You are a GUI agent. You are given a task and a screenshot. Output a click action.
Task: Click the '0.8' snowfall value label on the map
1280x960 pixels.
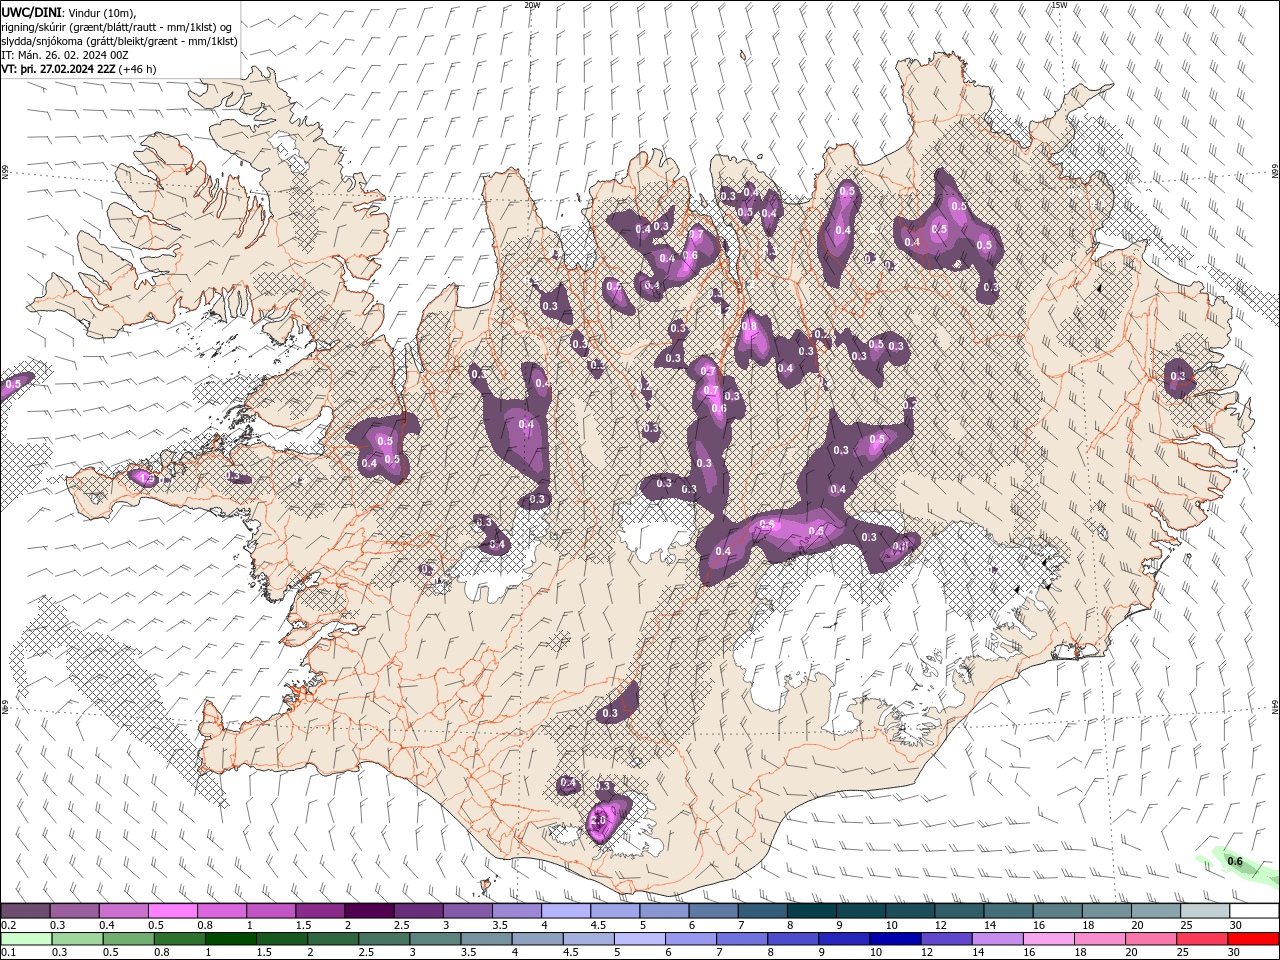tap(750, 326)
